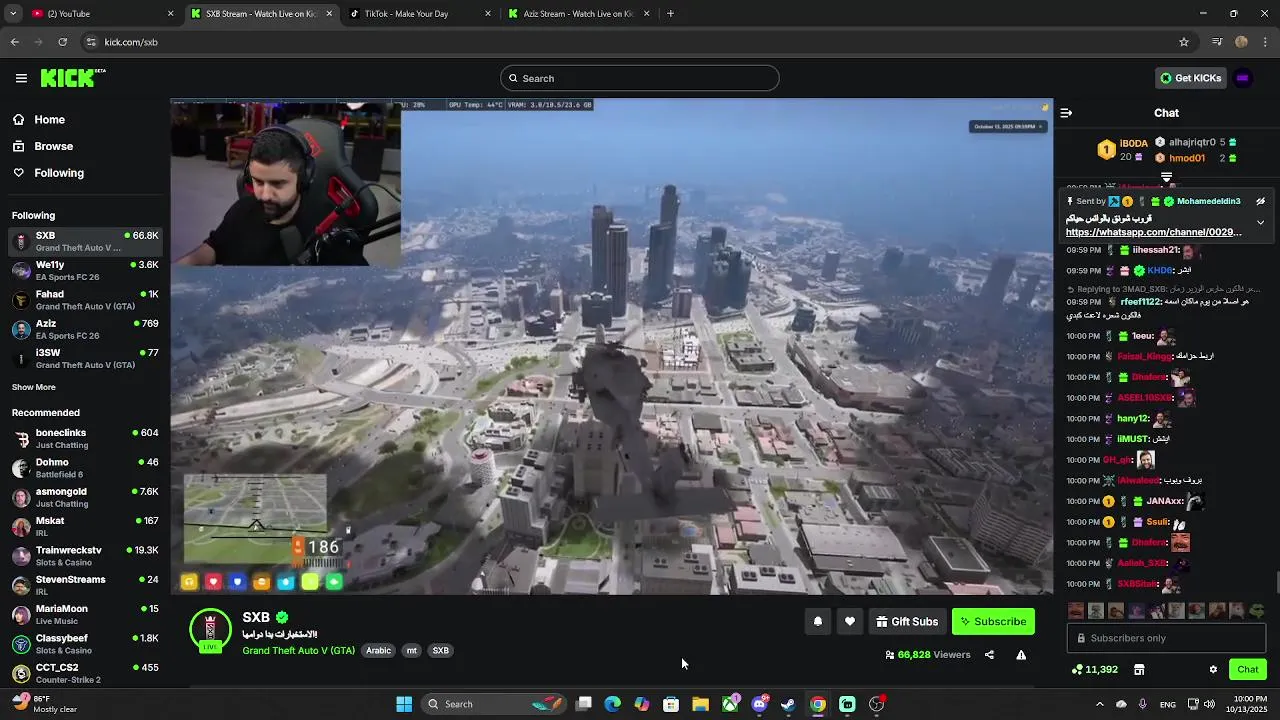Open Discord from taskbar
1280x720 pixels.
759,704
